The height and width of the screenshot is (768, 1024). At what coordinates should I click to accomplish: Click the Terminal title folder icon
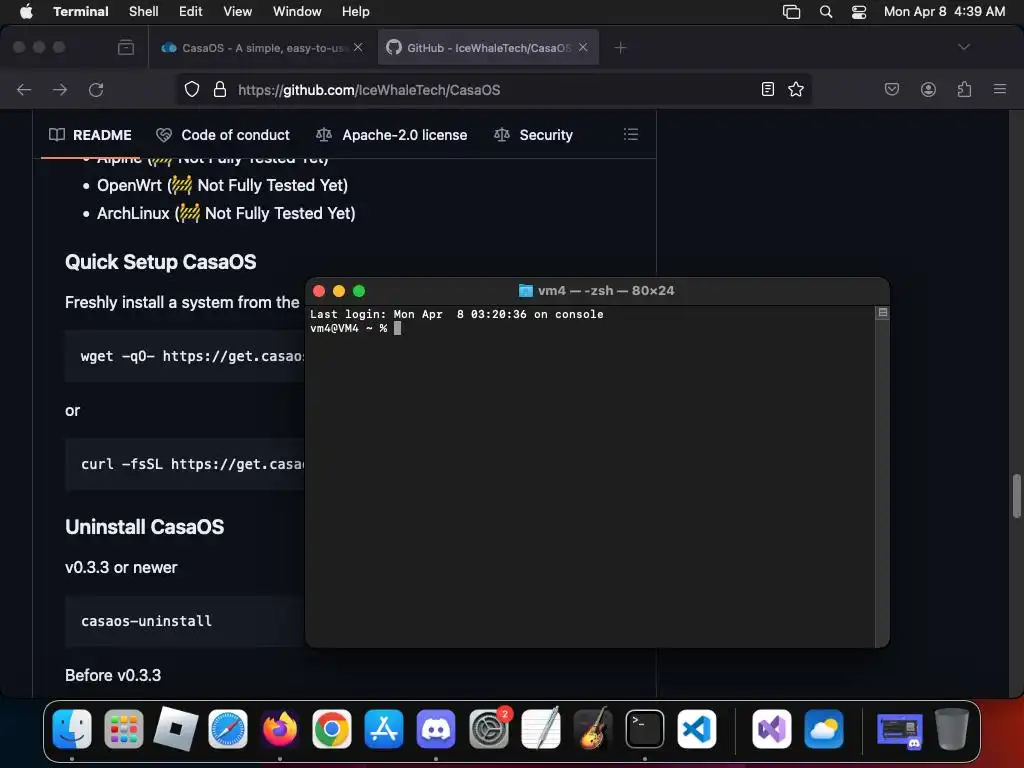526,291
